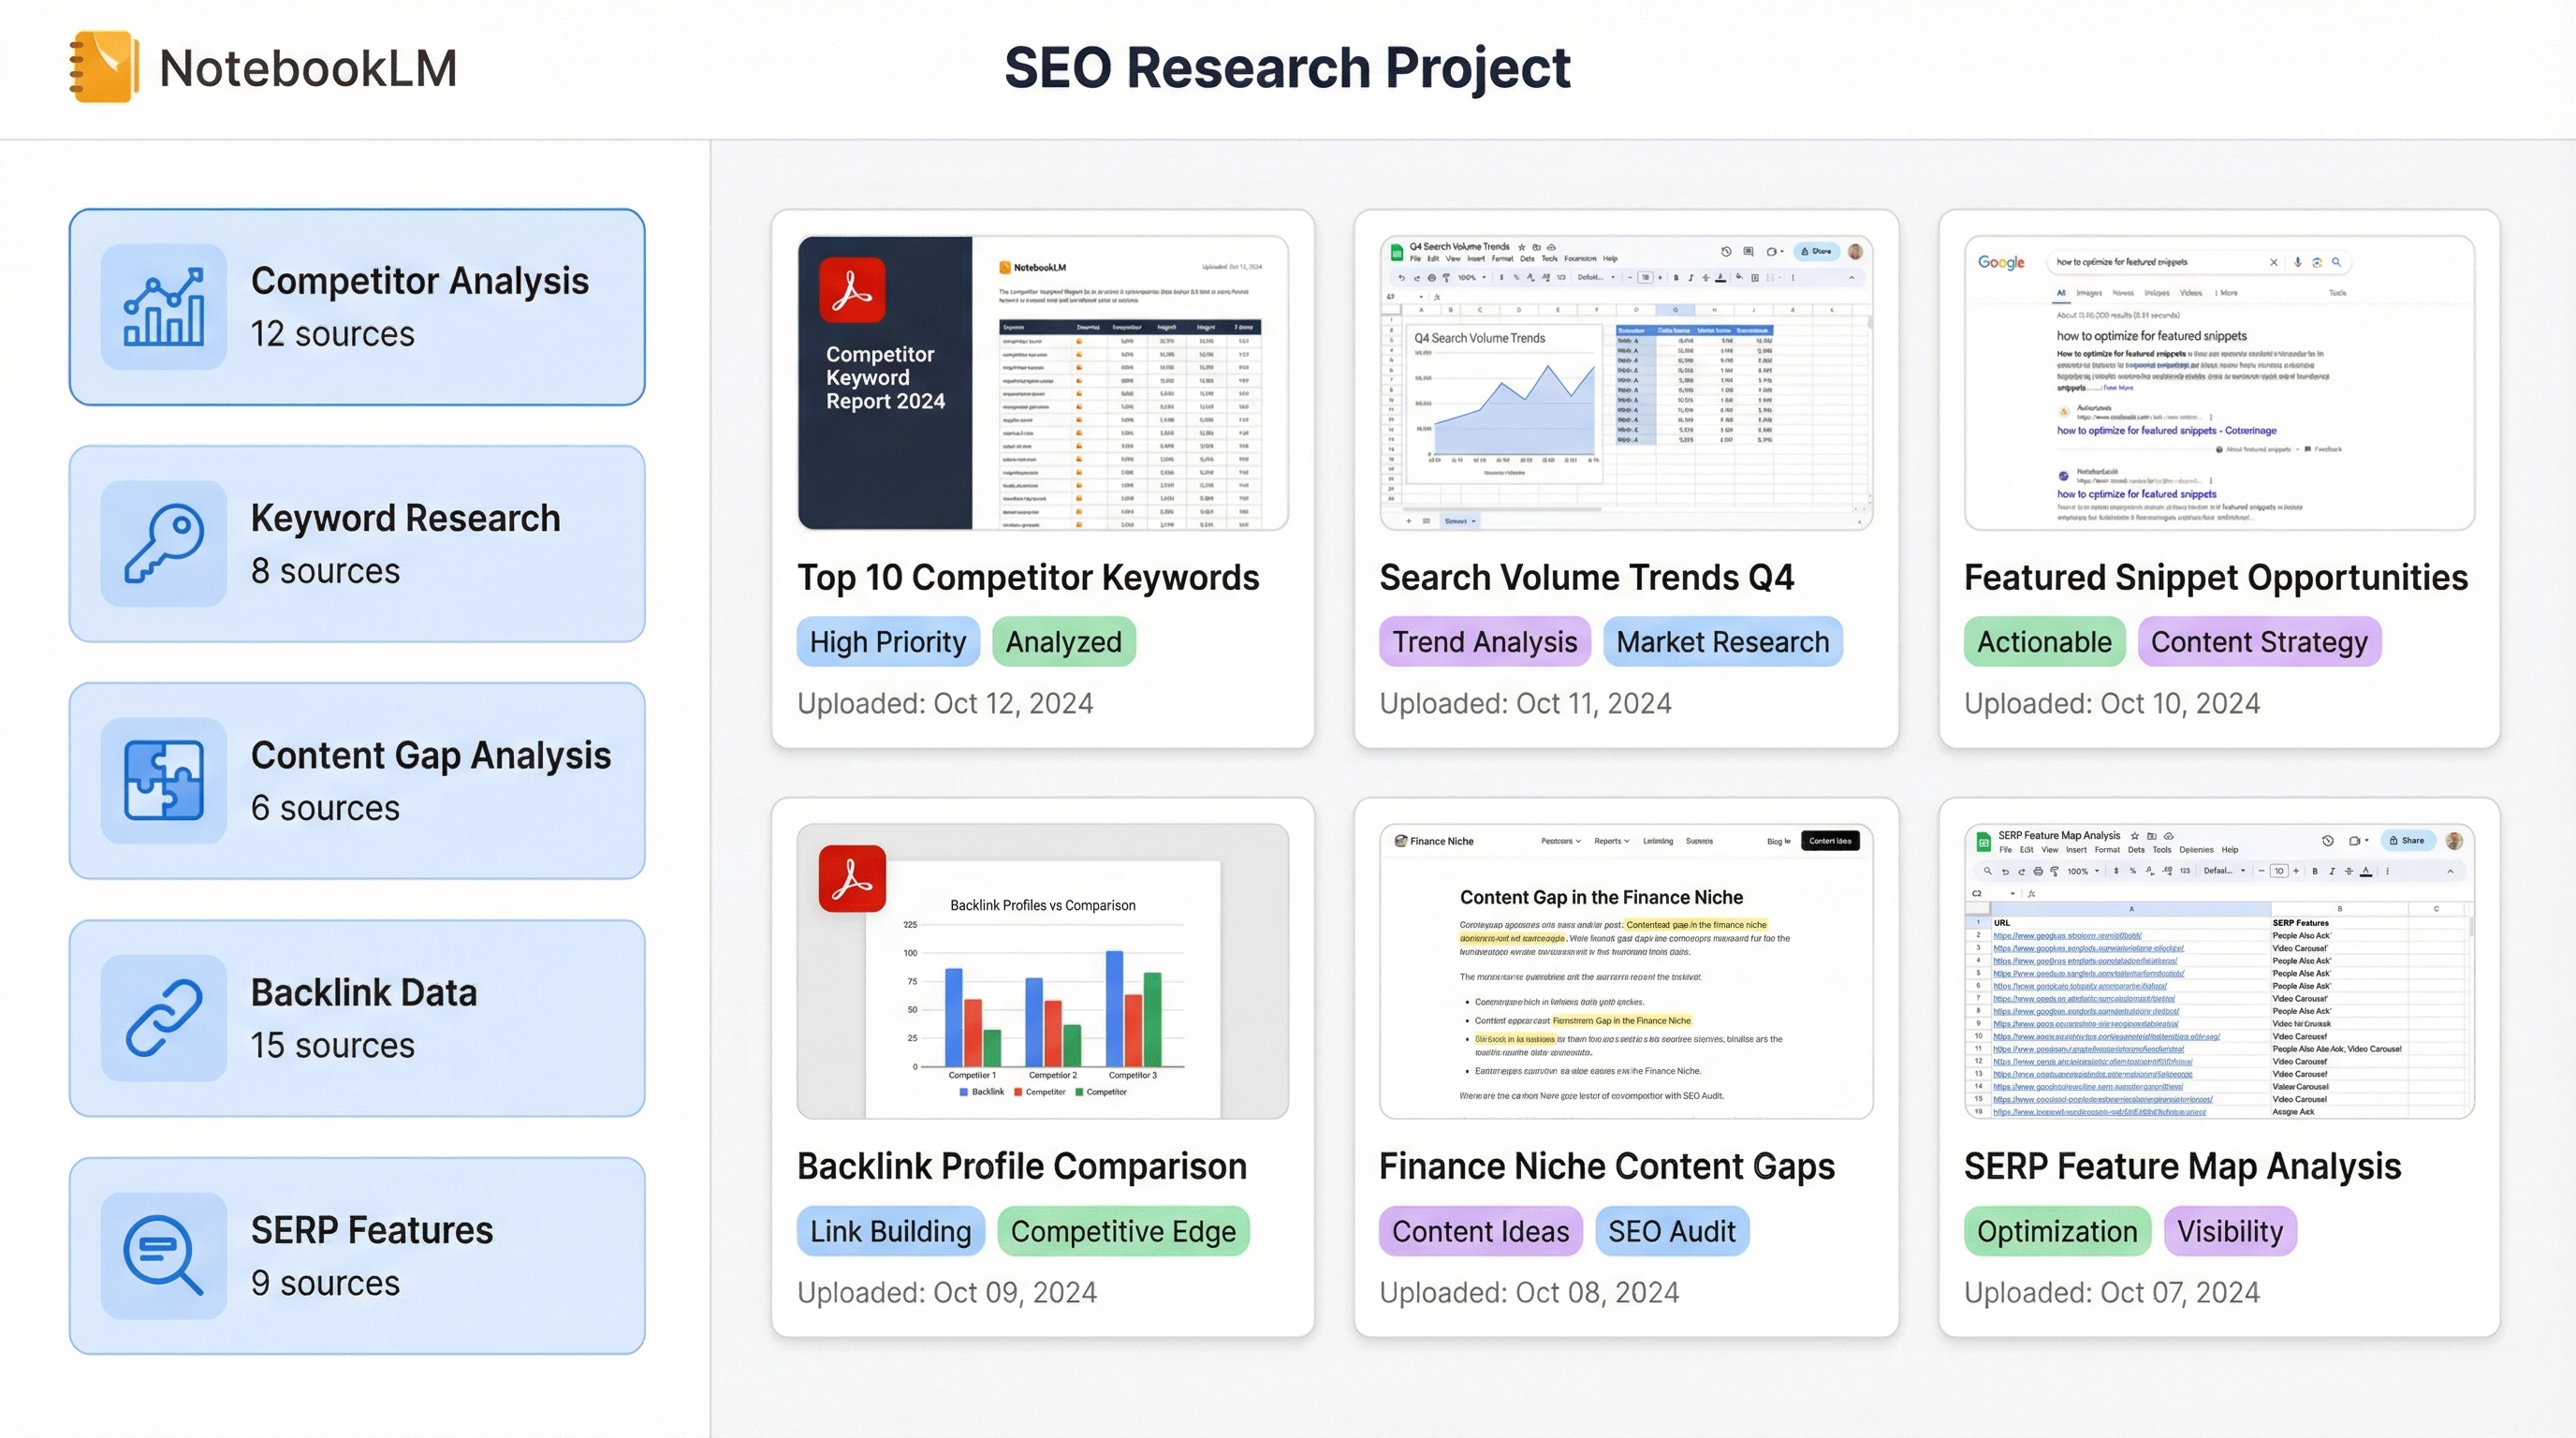Click the Sheets icon in SERP Feature Map thumbnail

[x=1983, y=842]
